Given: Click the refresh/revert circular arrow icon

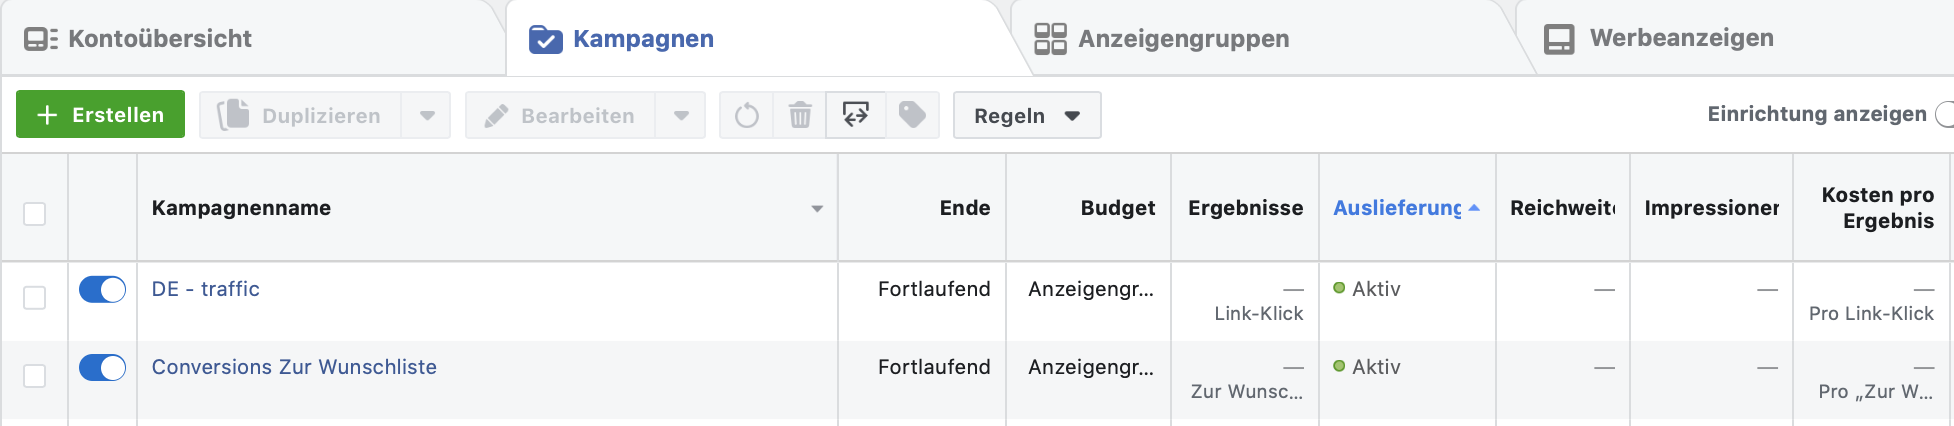Looking at the screenshot, I should [746, 116].
